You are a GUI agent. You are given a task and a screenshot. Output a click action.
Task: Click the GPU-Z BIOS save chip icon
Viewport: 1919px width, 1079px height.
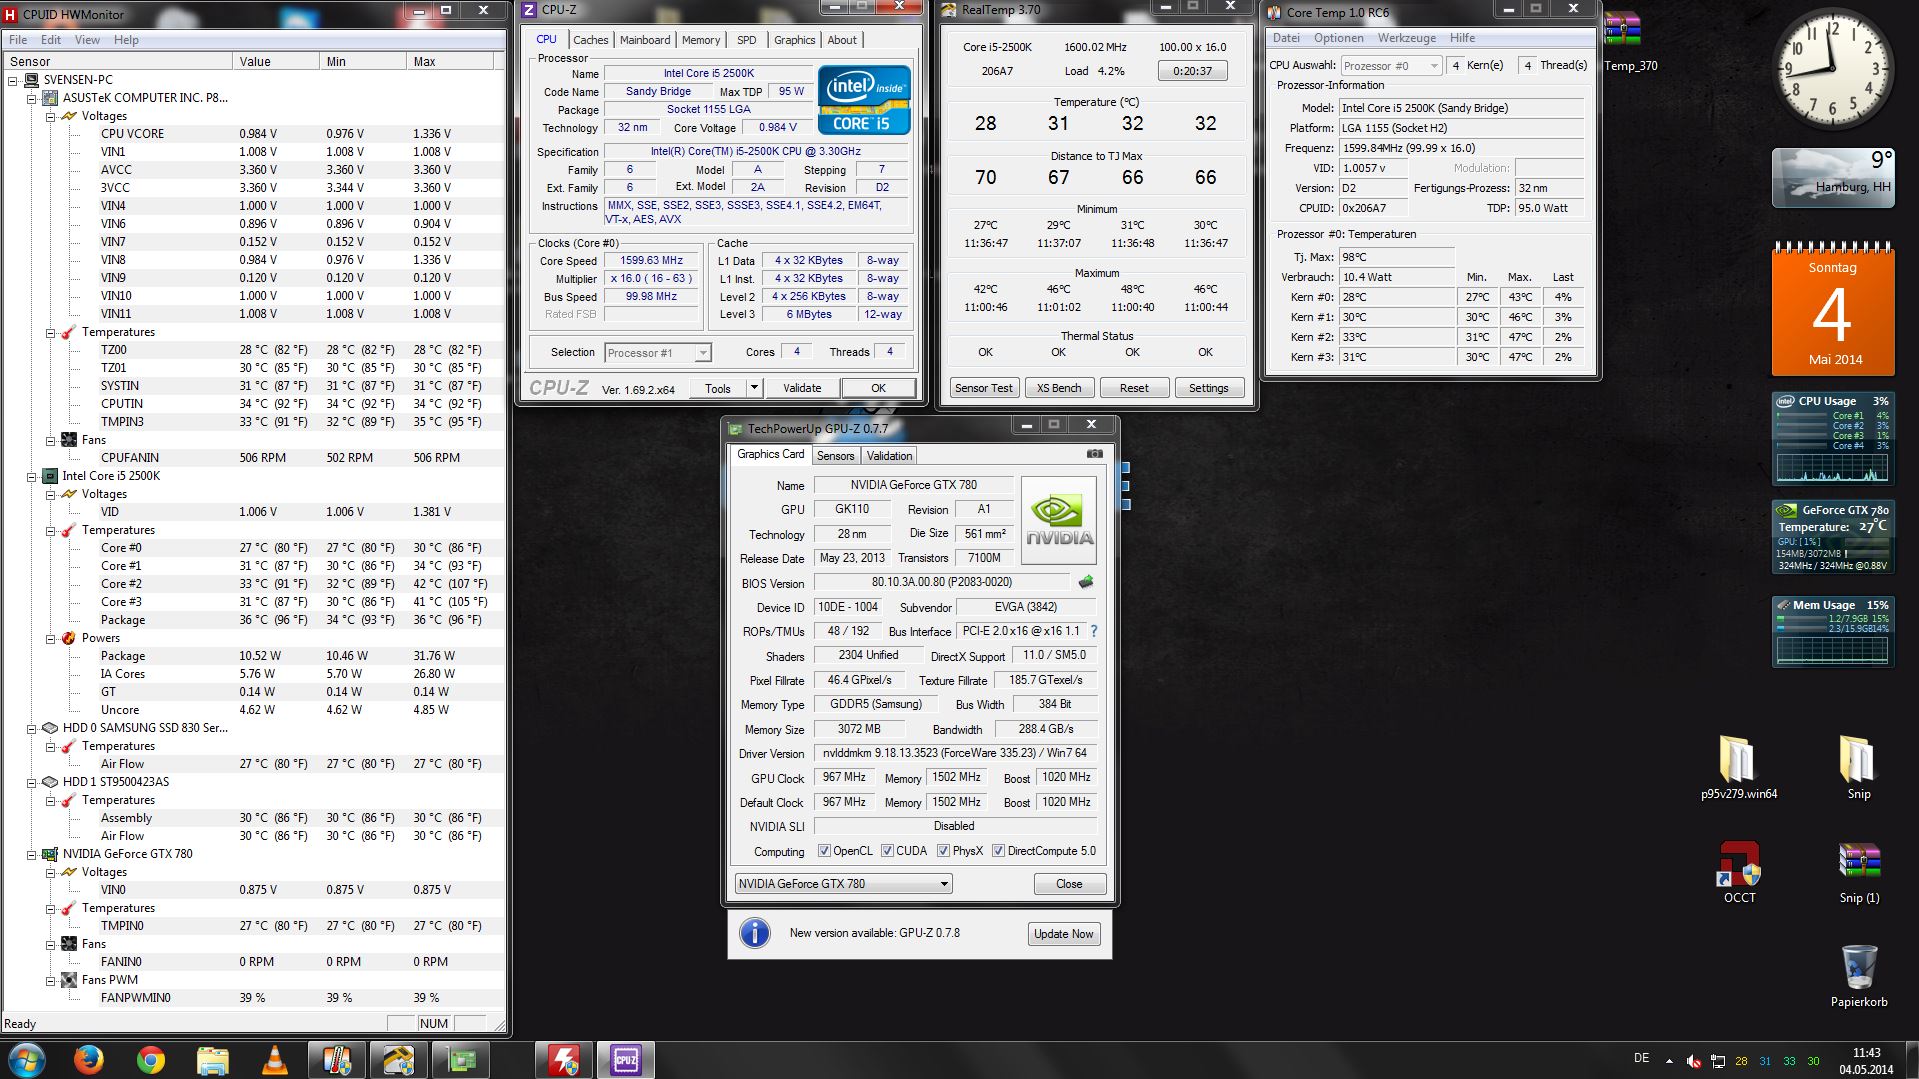1086,582
